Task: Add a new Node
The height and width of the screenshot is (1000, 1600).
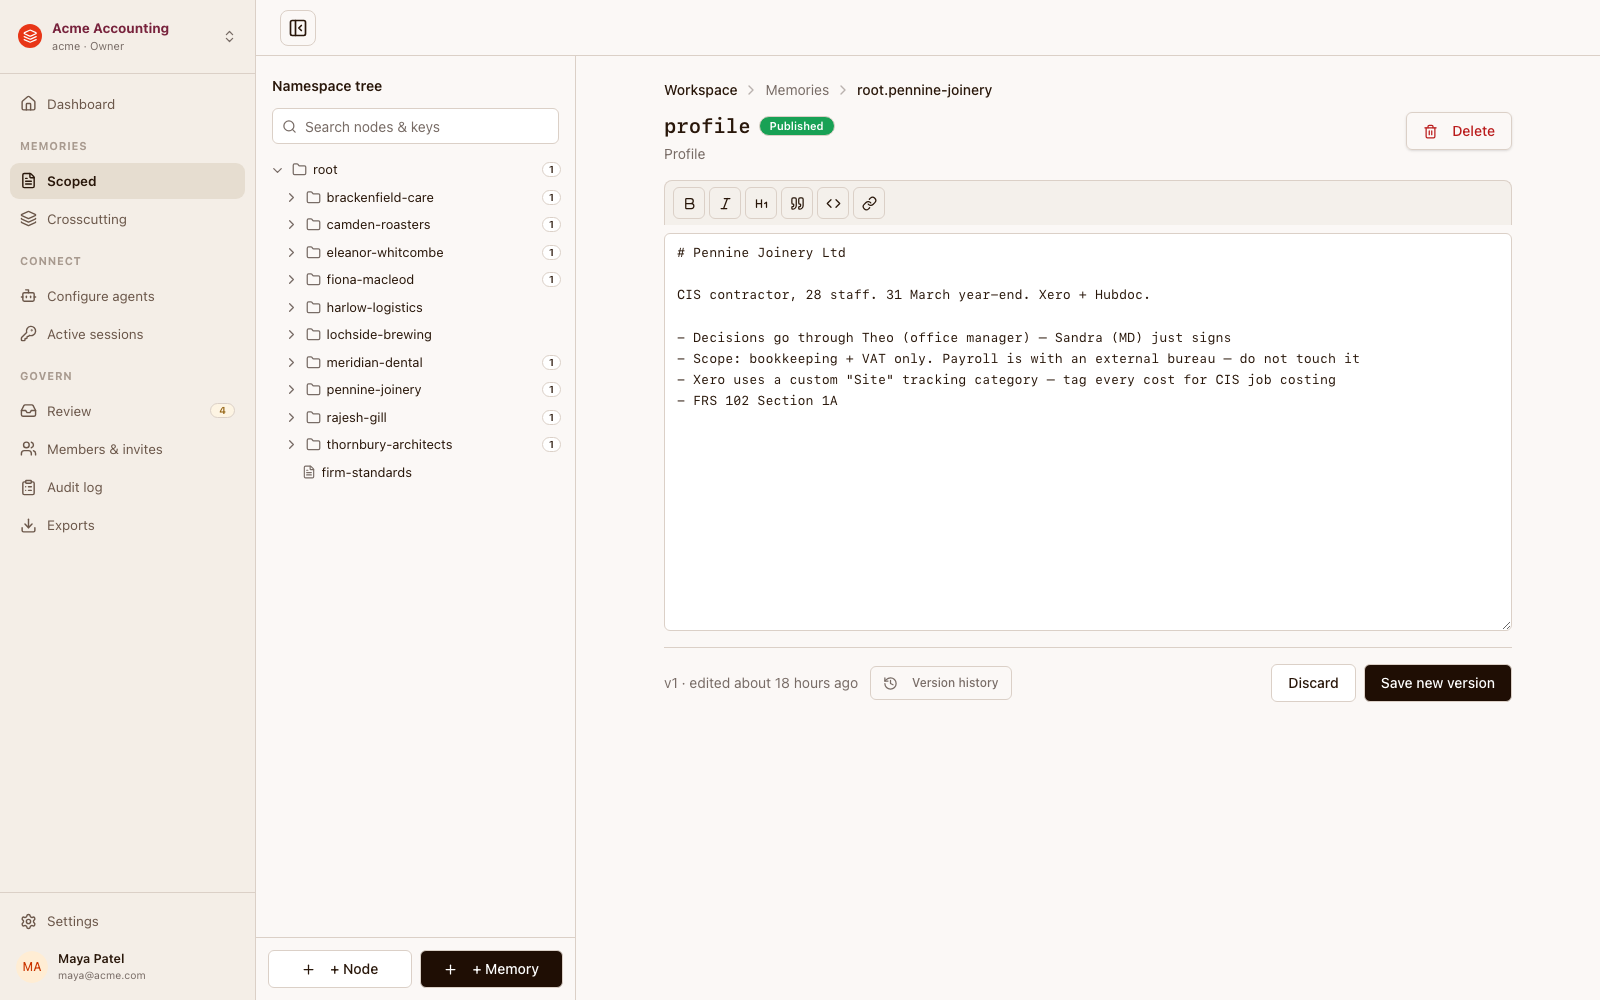Action: (340, 969)
